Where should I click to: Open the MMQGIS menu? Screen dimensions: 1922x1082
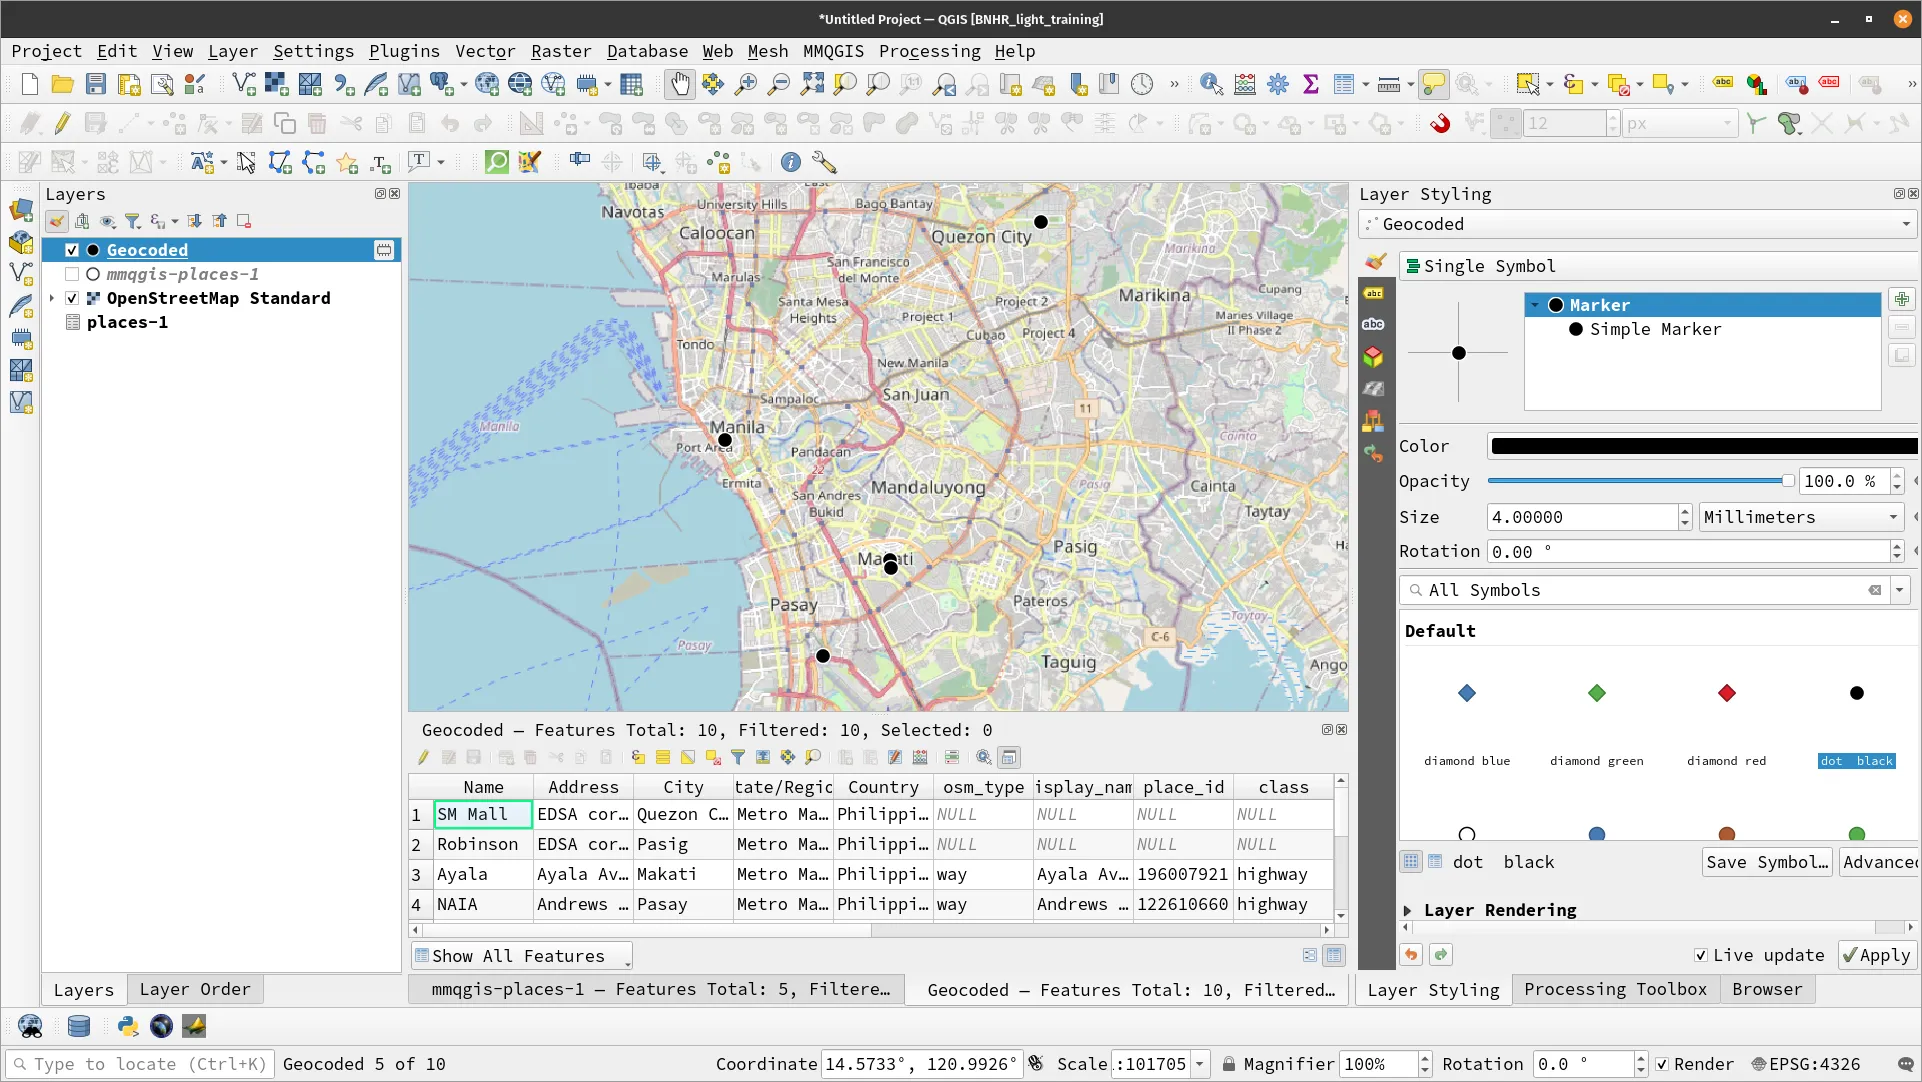pos(833,51)
